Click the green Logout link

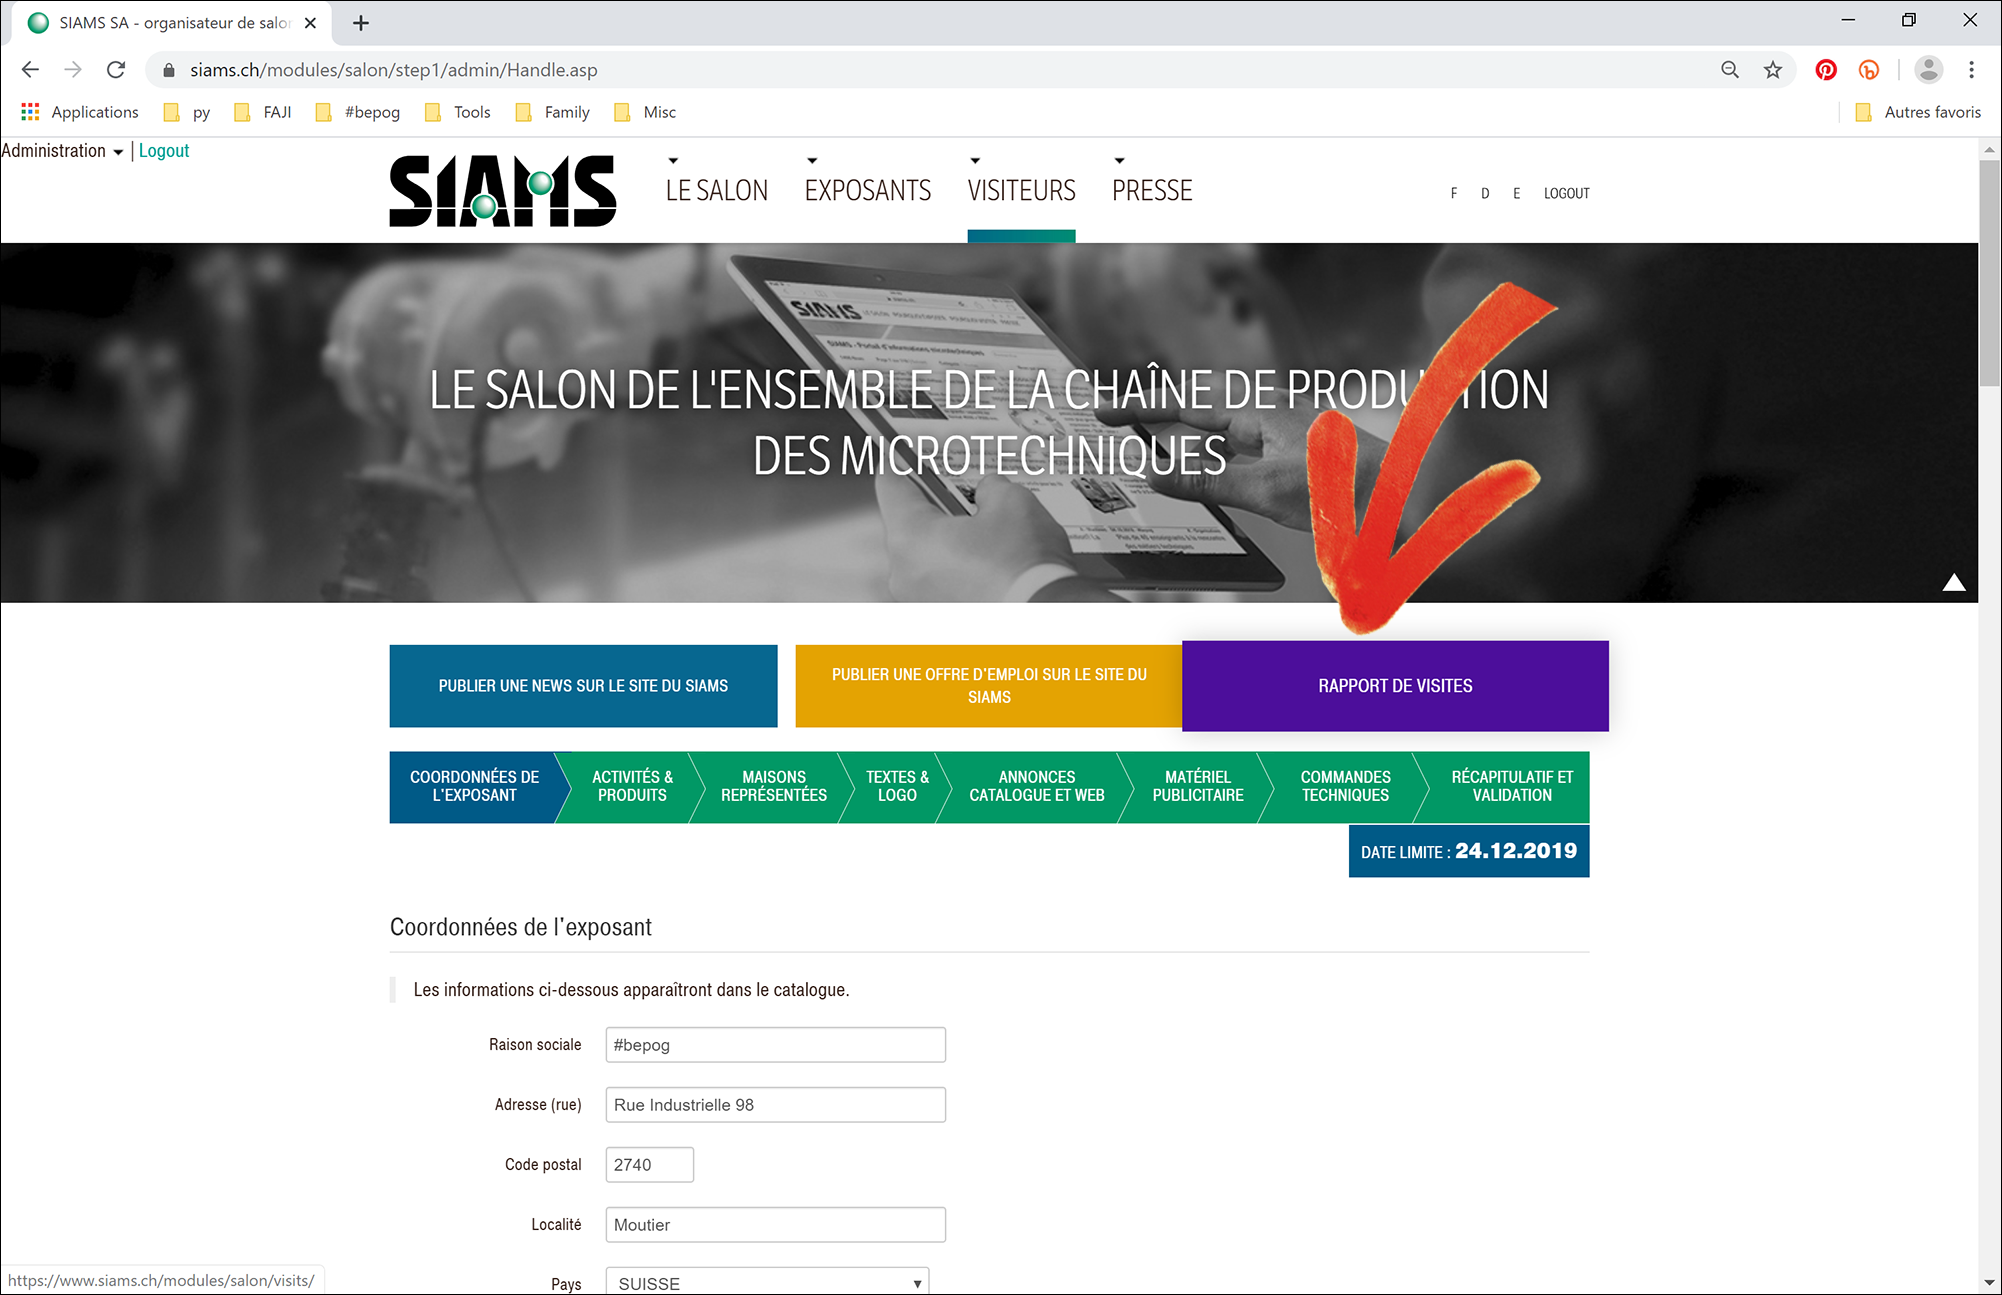pyautogui.click(x=164, y=151)
